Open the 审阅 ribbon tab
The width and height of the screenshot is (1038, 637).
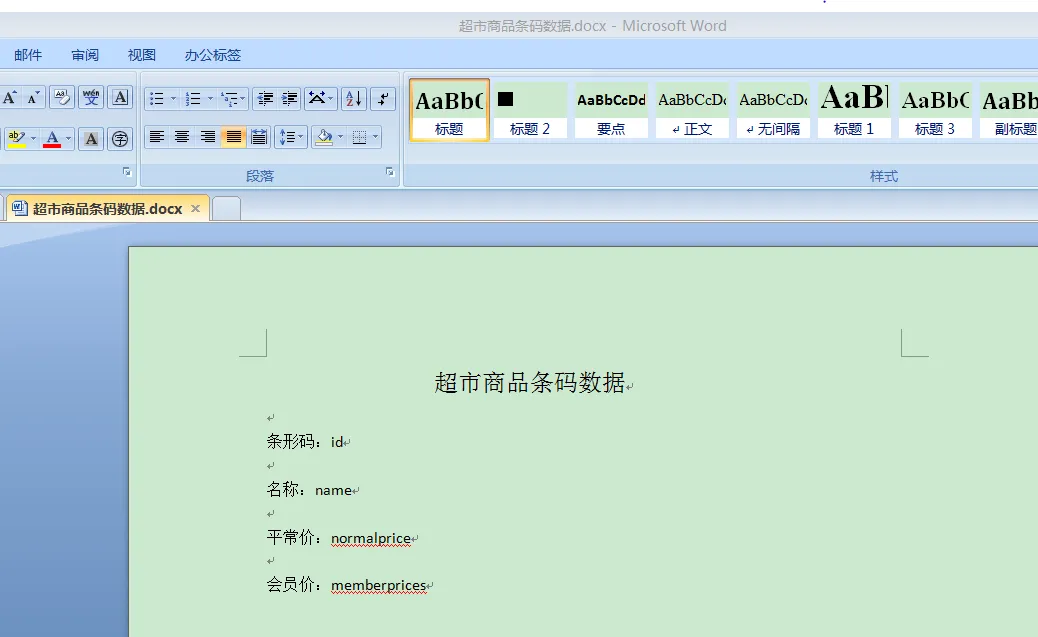(85, 55)
